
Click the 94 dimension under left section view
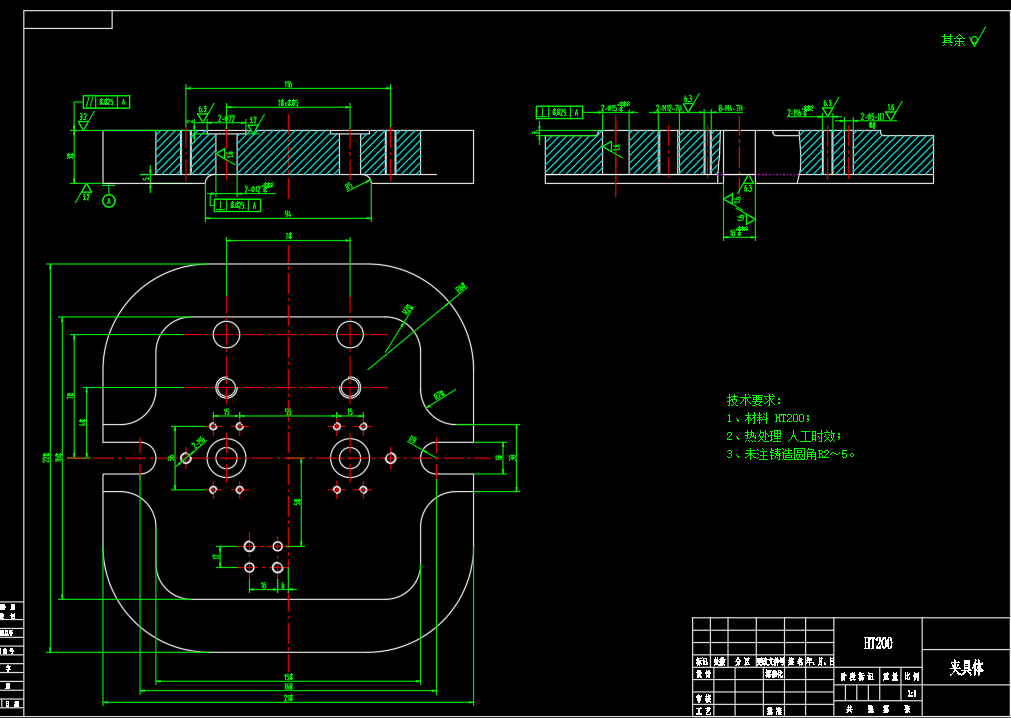(x=288, y=214)
